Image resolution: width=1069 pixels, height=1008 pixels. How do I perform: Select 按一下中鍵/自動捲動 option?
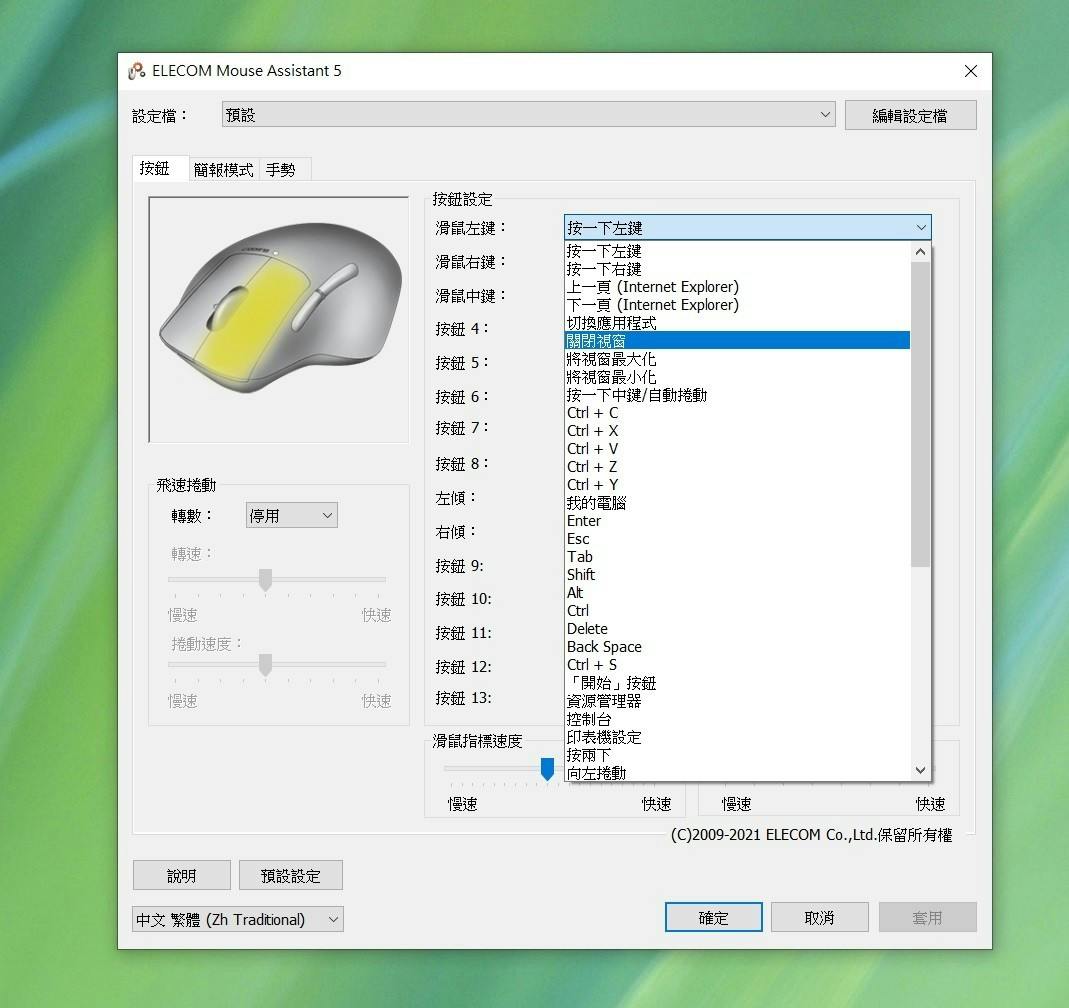[x=738, y=395]
